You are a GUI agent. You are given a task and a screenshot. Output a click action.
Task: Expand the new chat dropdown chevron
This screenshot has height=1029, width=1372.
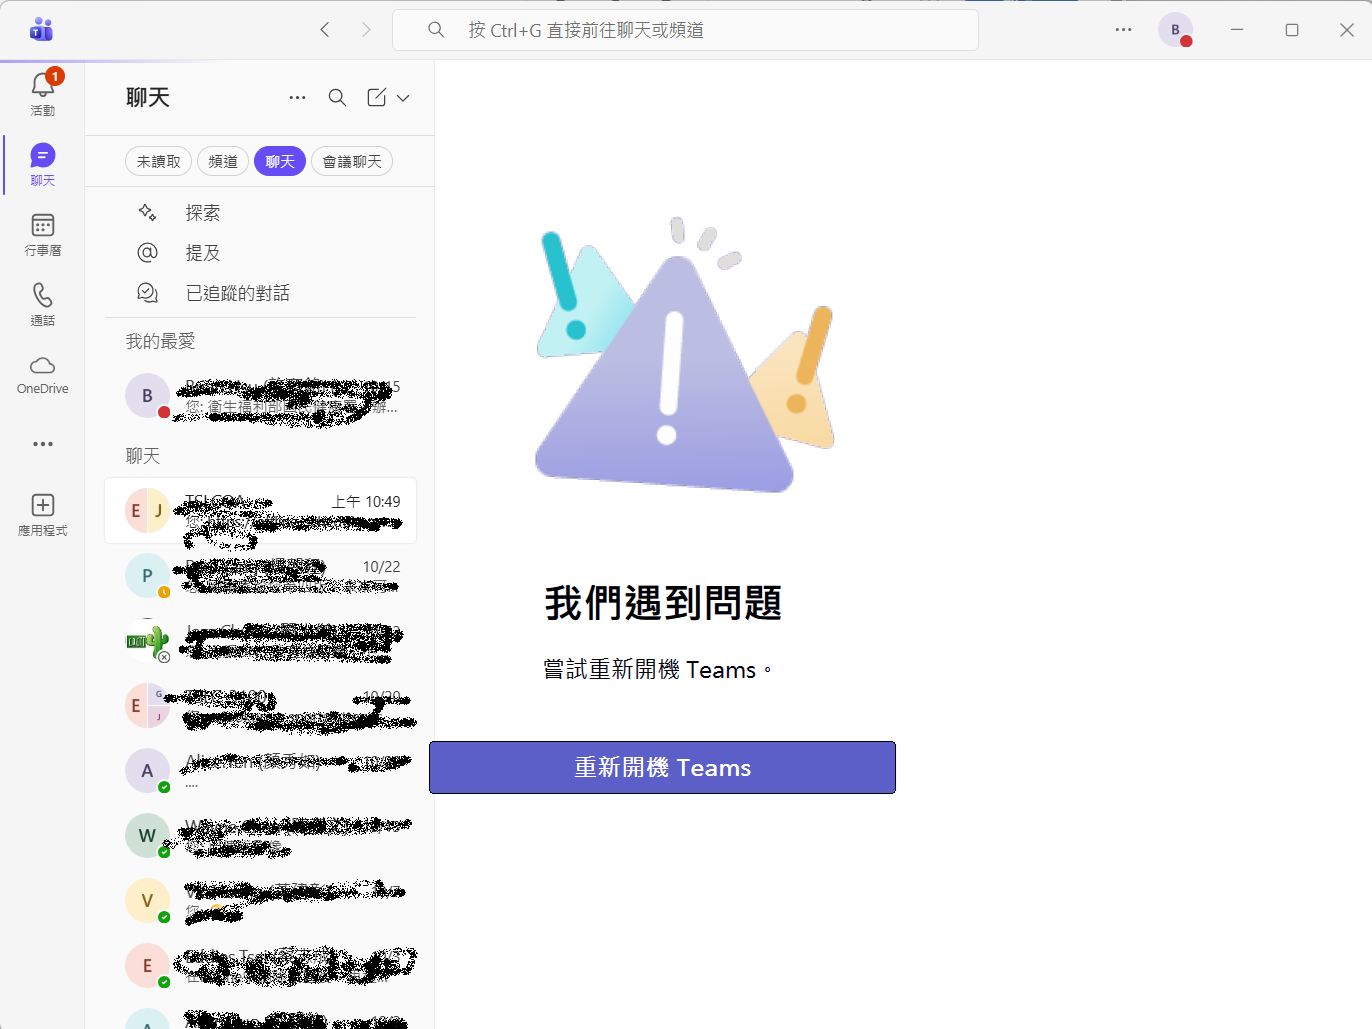click(402, 98)
